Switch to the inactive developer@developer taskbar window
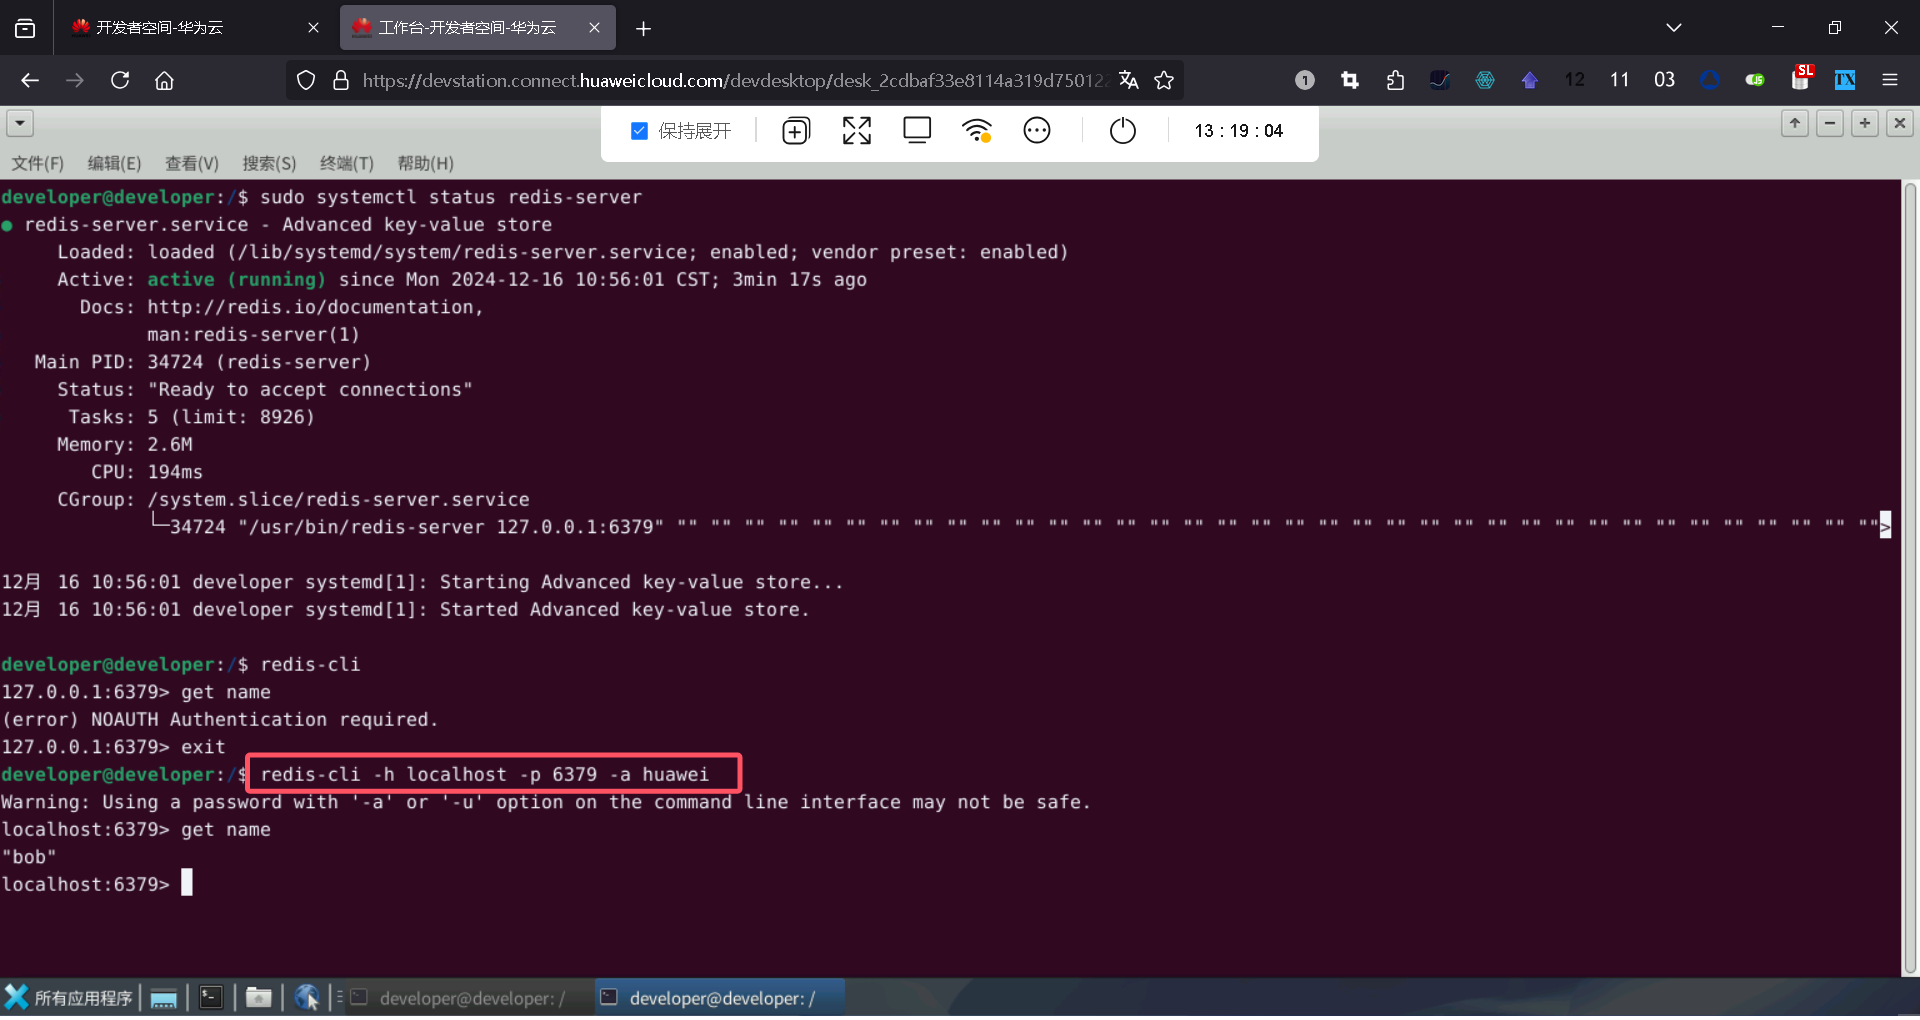 pos(469,998)
